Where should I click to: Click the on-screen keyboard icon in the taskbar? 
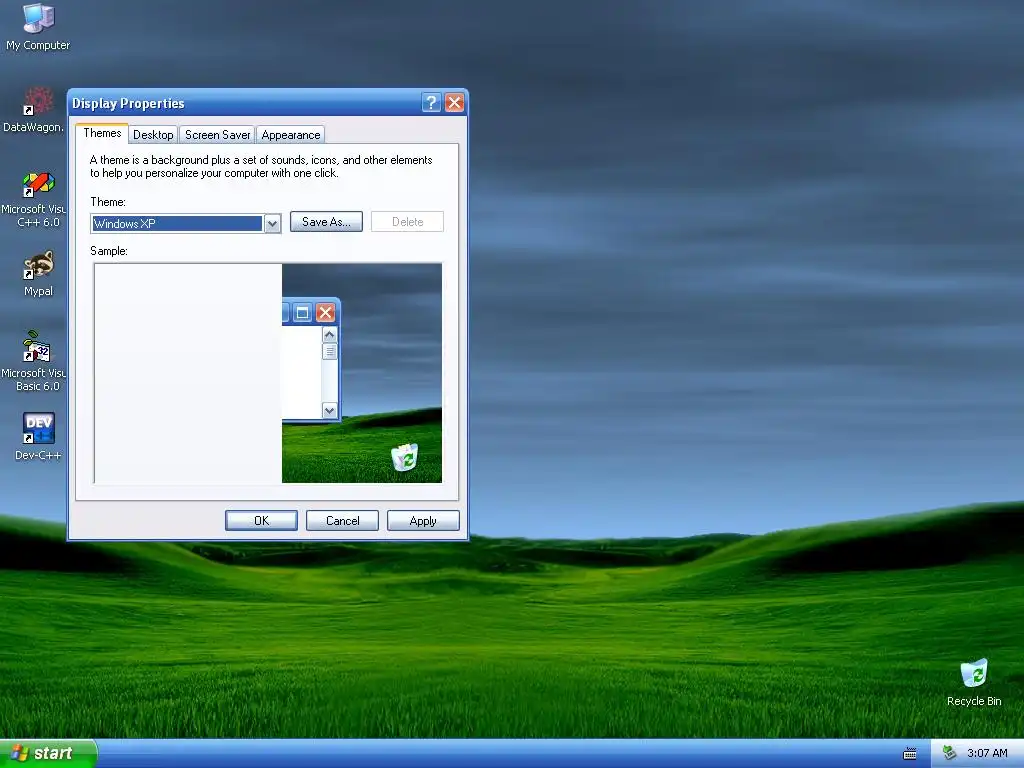[x=909, y=754]
